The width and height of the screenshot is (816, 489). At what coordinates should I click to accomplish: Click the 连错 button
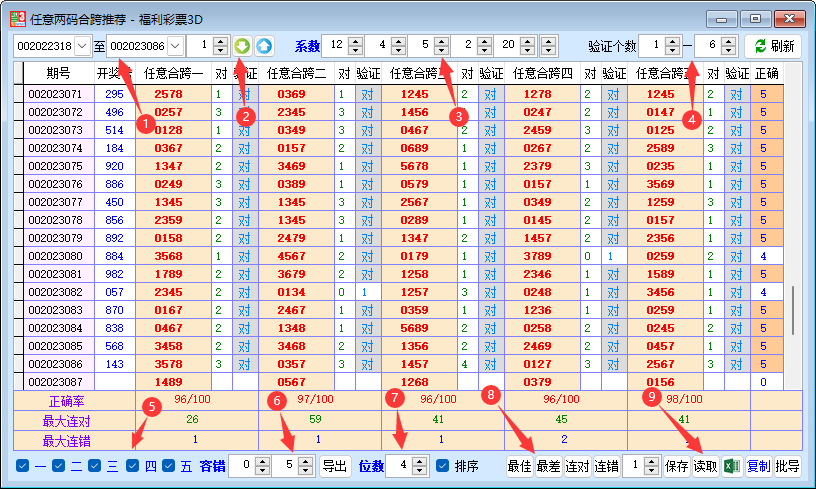607,466
